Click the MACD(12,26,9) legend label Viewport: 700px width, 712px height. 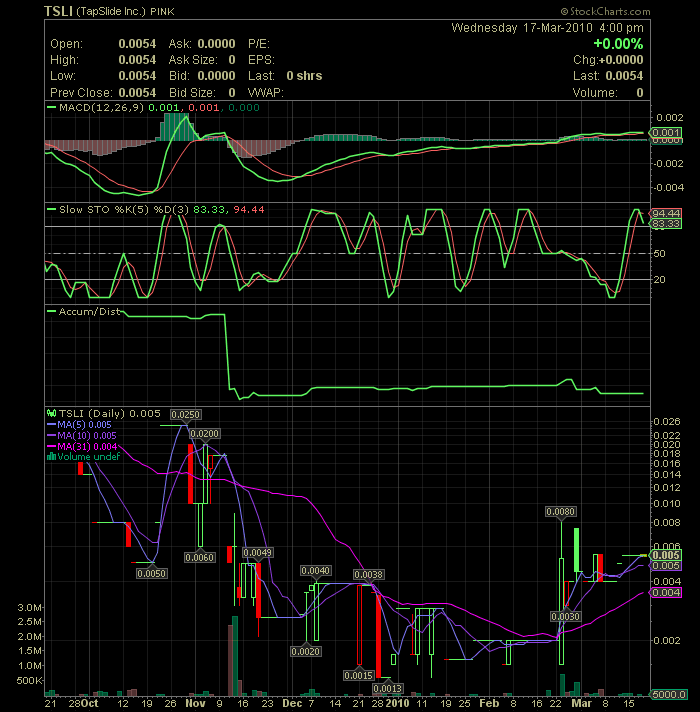(101, 108)
